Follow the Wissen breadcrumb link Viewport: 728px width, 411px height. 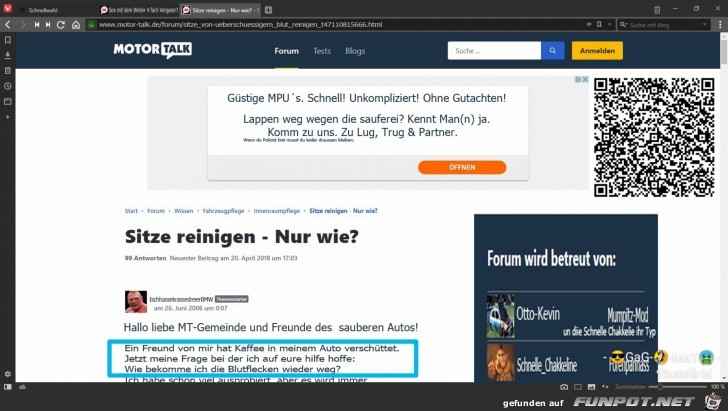pos(183,211)
